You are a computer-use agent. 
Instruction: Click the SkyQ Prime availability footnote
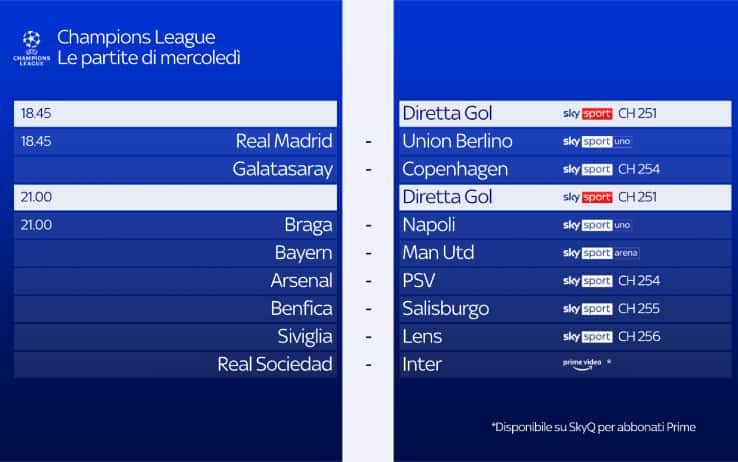click(593, 427)
